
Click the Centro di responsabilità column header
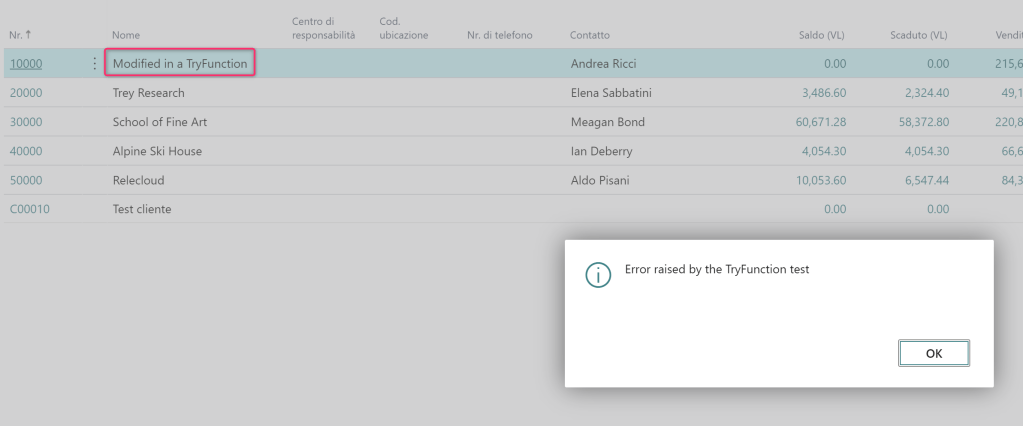point(316,28)
